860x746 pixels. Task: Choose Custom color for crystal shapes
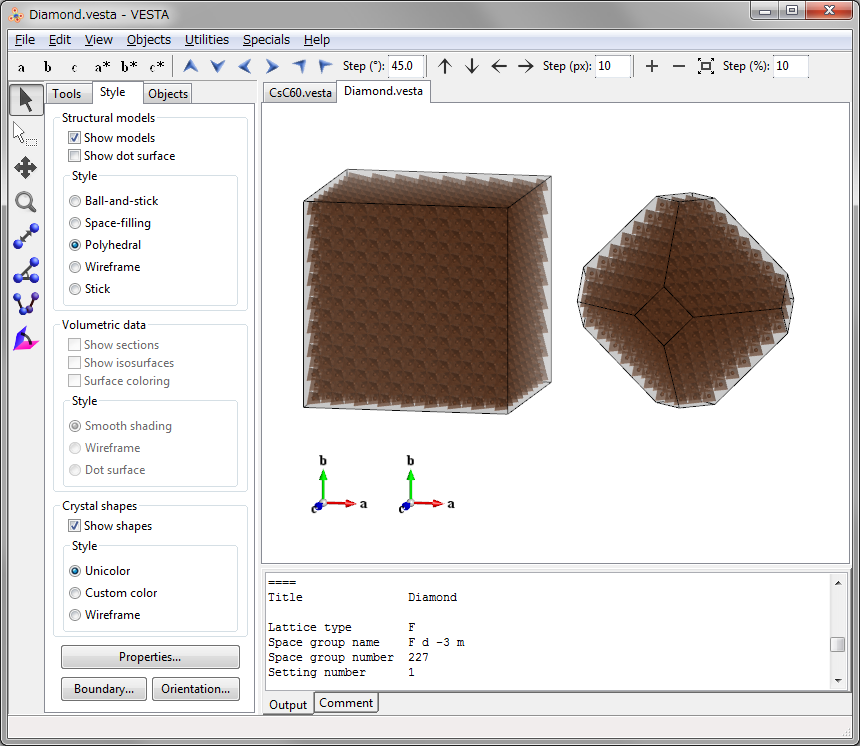pyautogui.click(x=75, y=593)
